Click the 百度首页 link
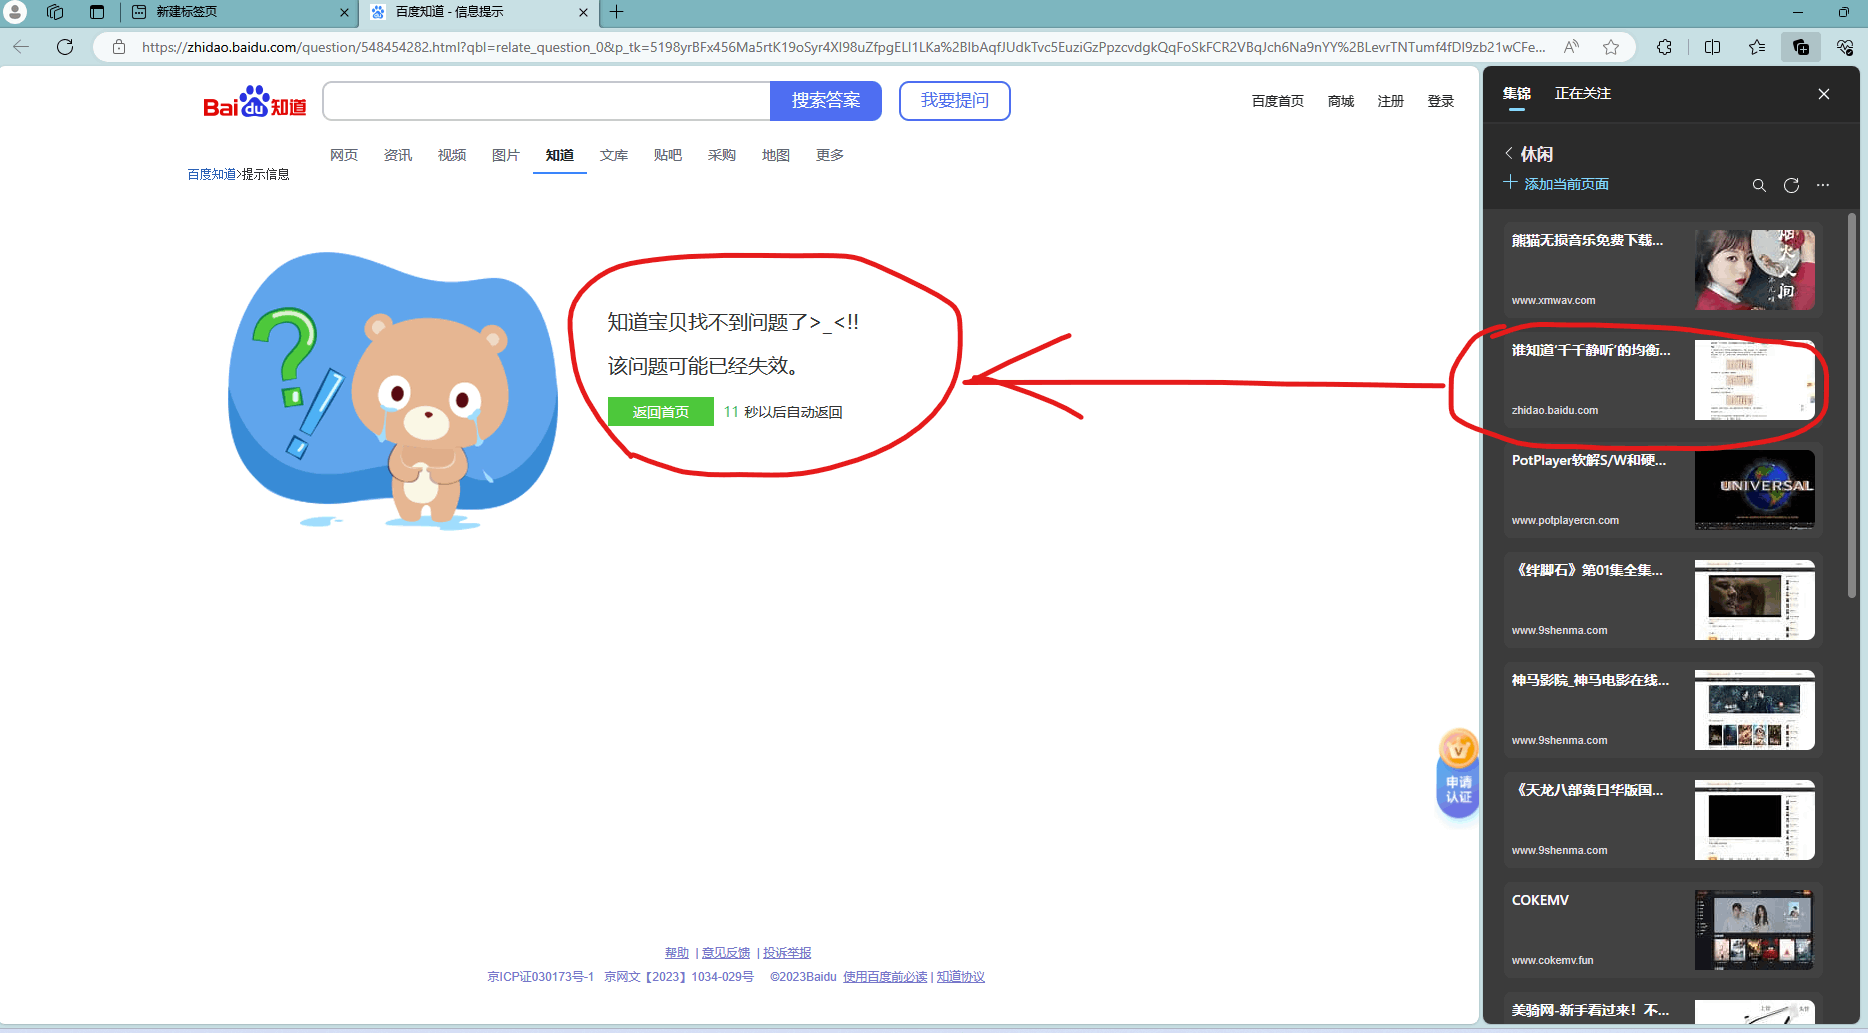The image size is (1868, 1033). 1278,101
